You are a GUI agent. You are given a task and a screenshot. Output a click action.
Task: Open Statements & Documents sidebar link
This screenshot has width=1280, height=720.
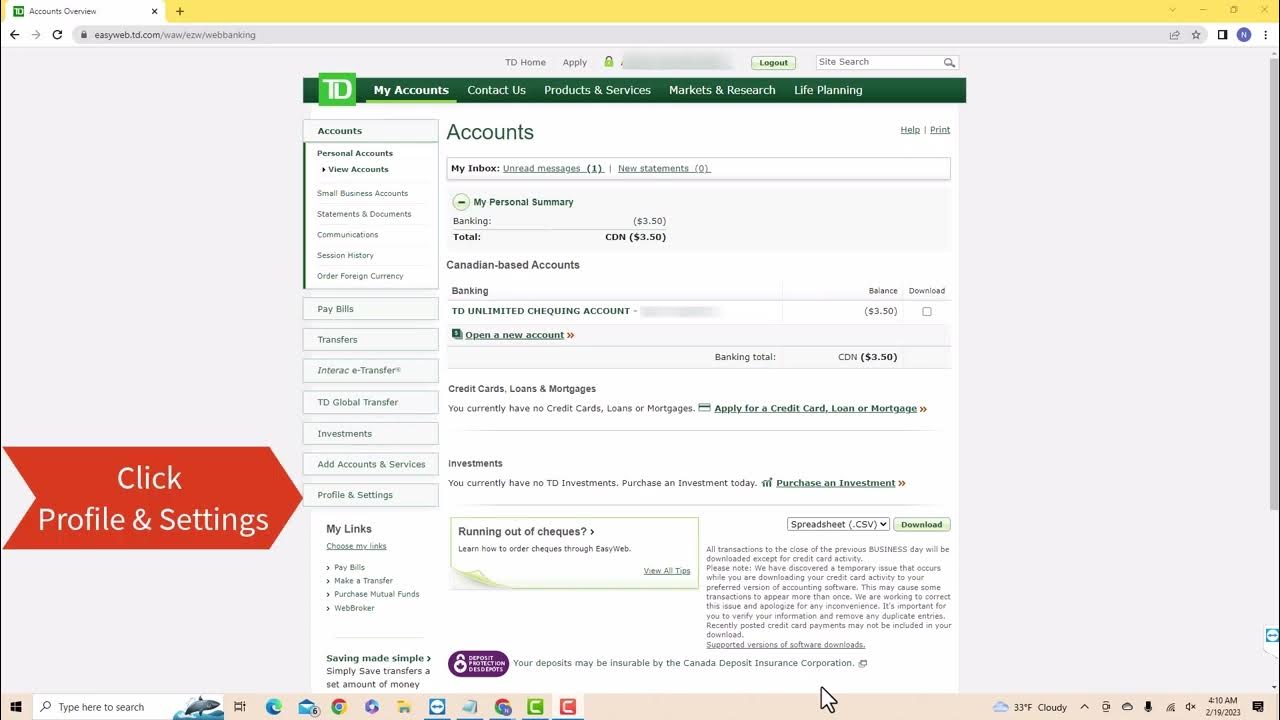[x=364, y=214]
